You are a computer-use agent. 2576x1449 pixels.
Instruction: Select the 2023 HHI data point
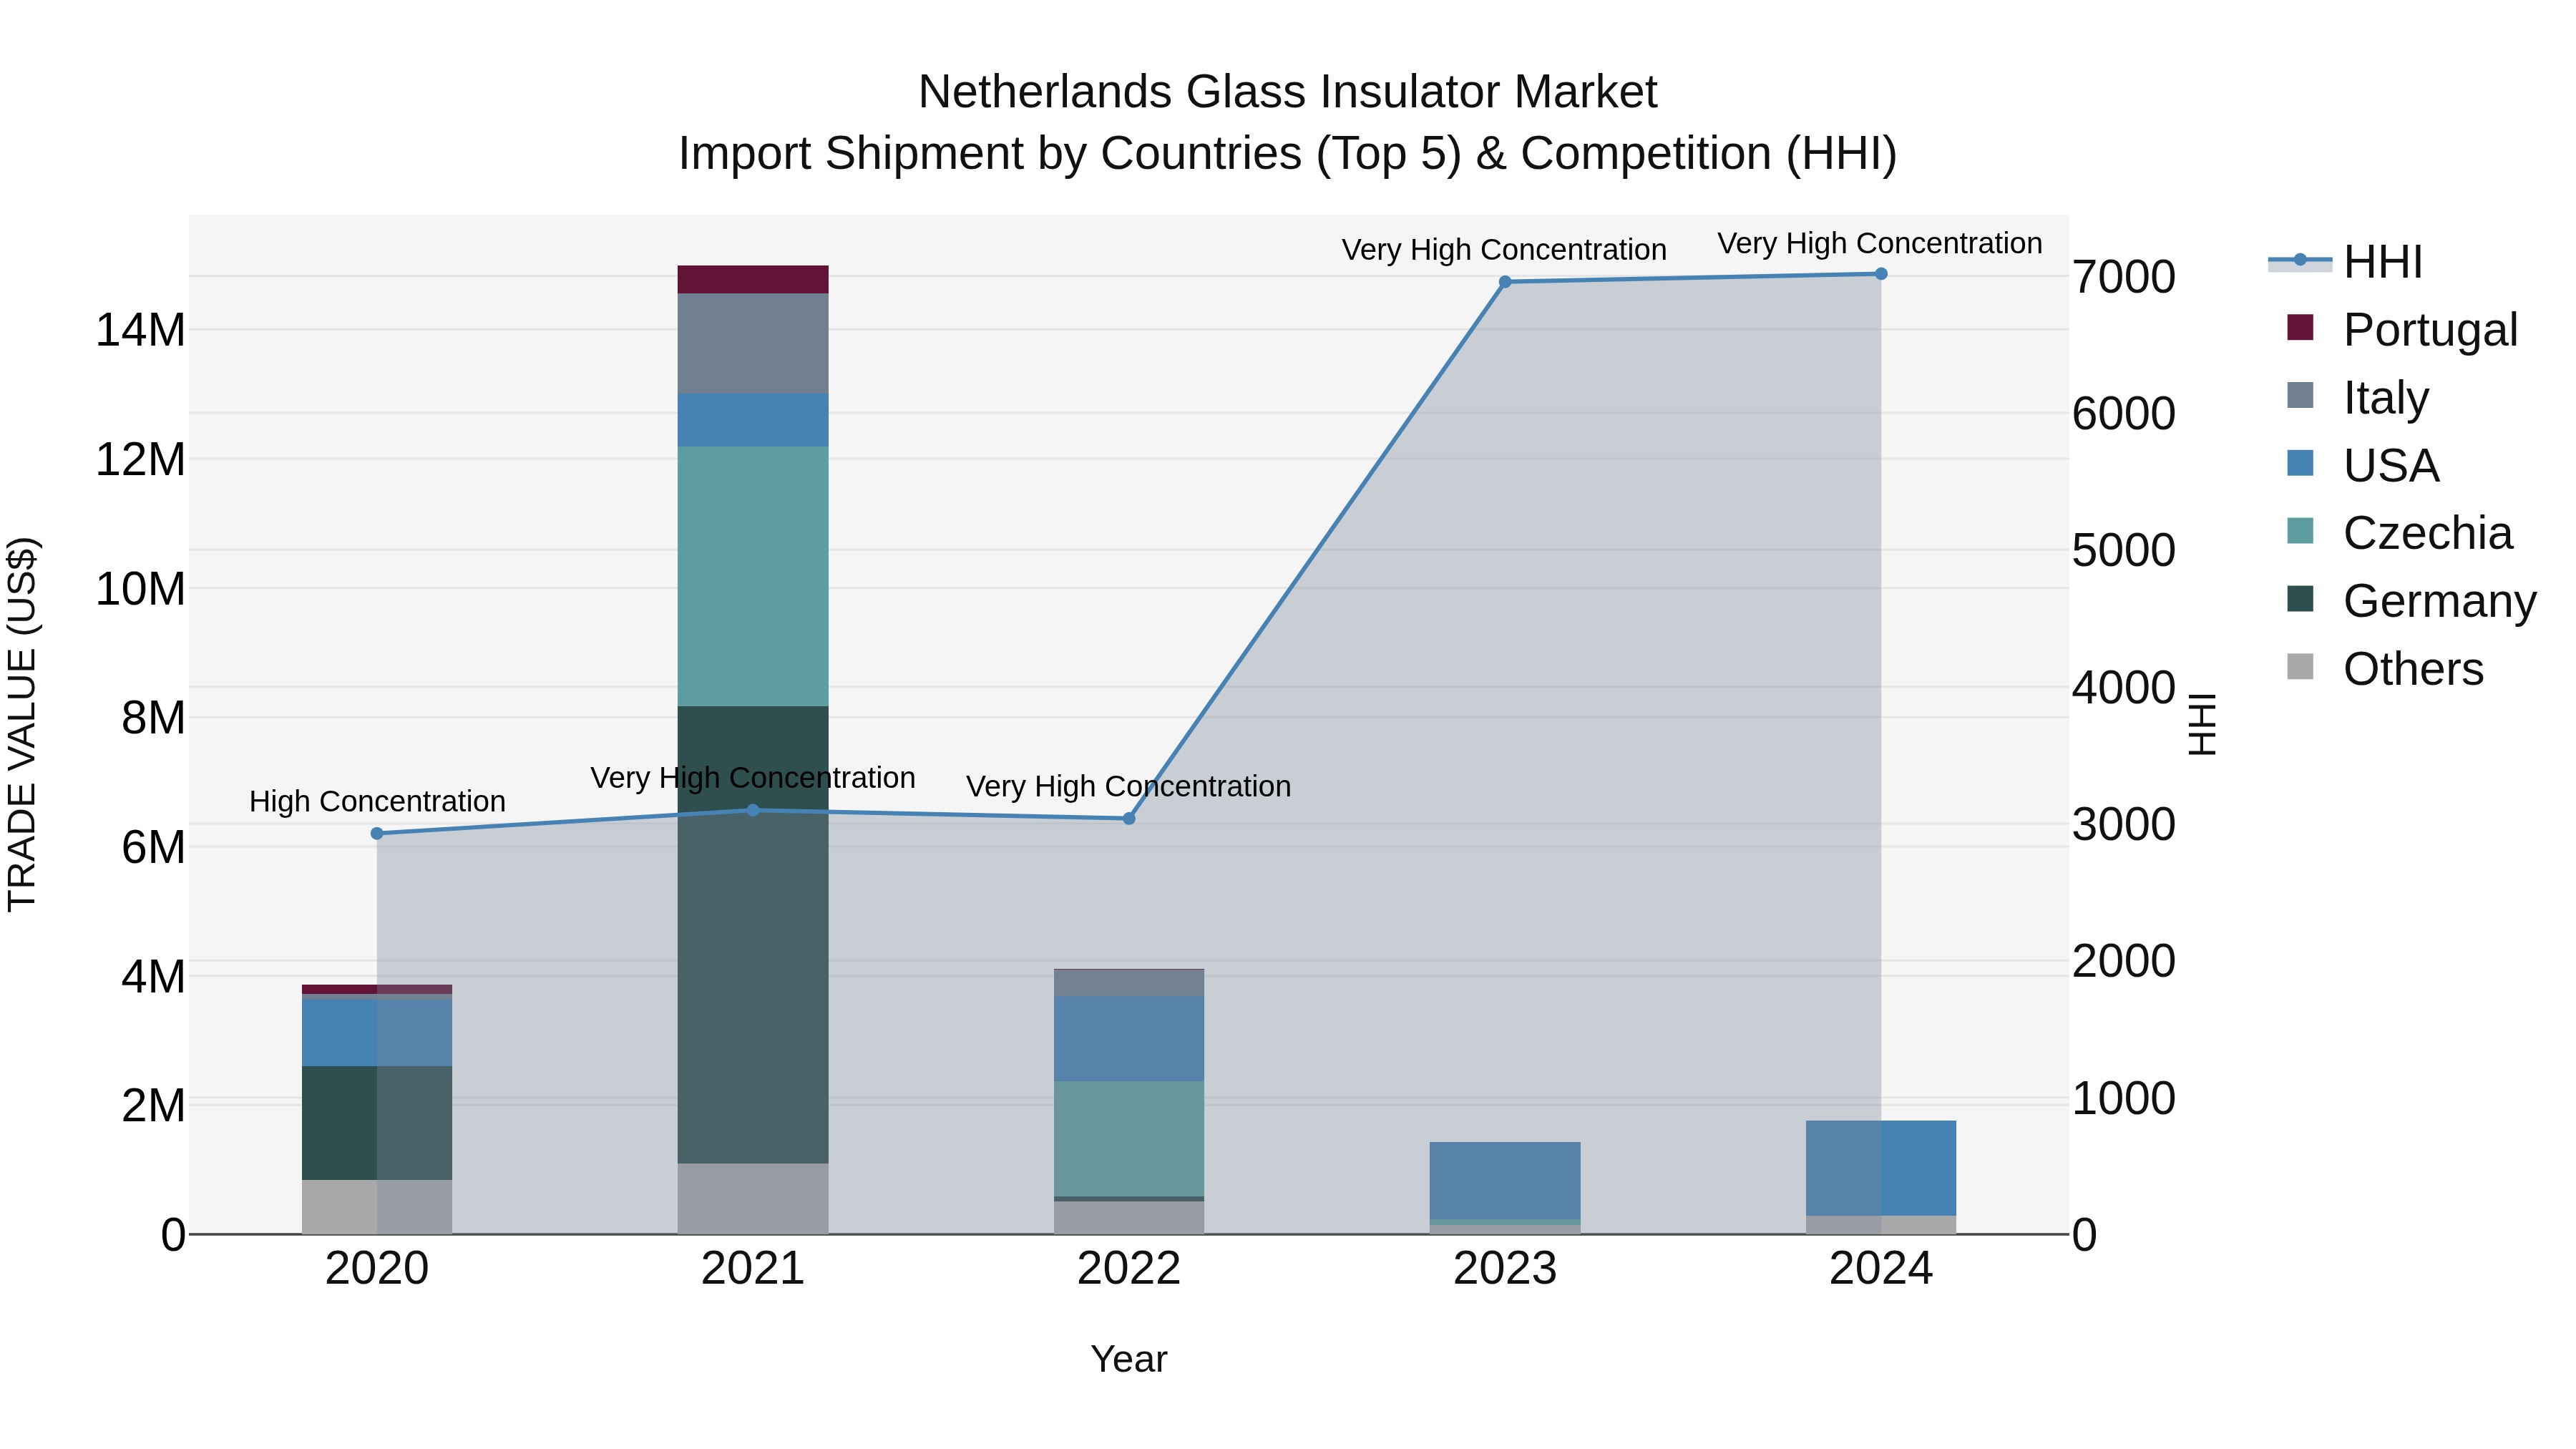coord(1505,282)
